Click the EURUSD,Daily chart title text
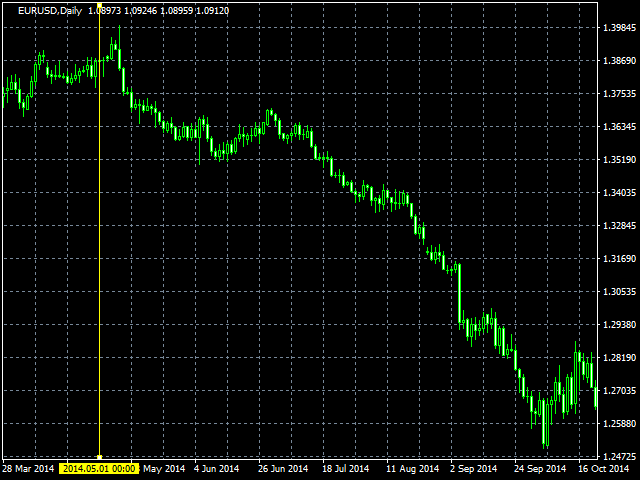The image size is (640, 480). (x=50, y=11)
